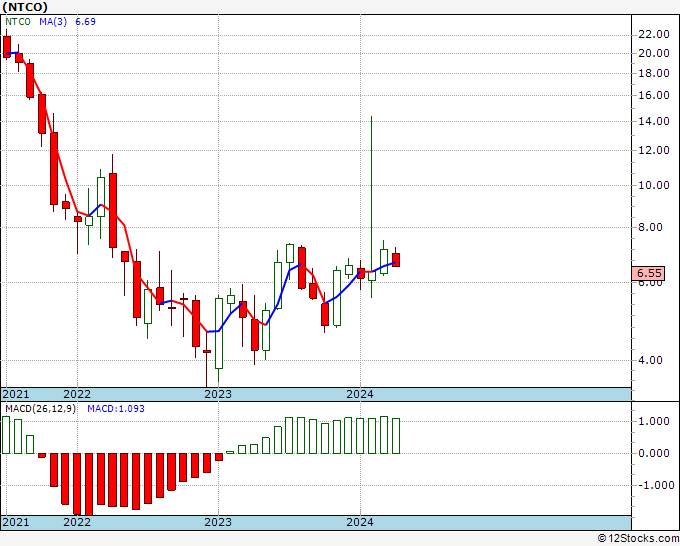
Task: Click the last red candlestick near 6.55
Action: pos(396,259)
